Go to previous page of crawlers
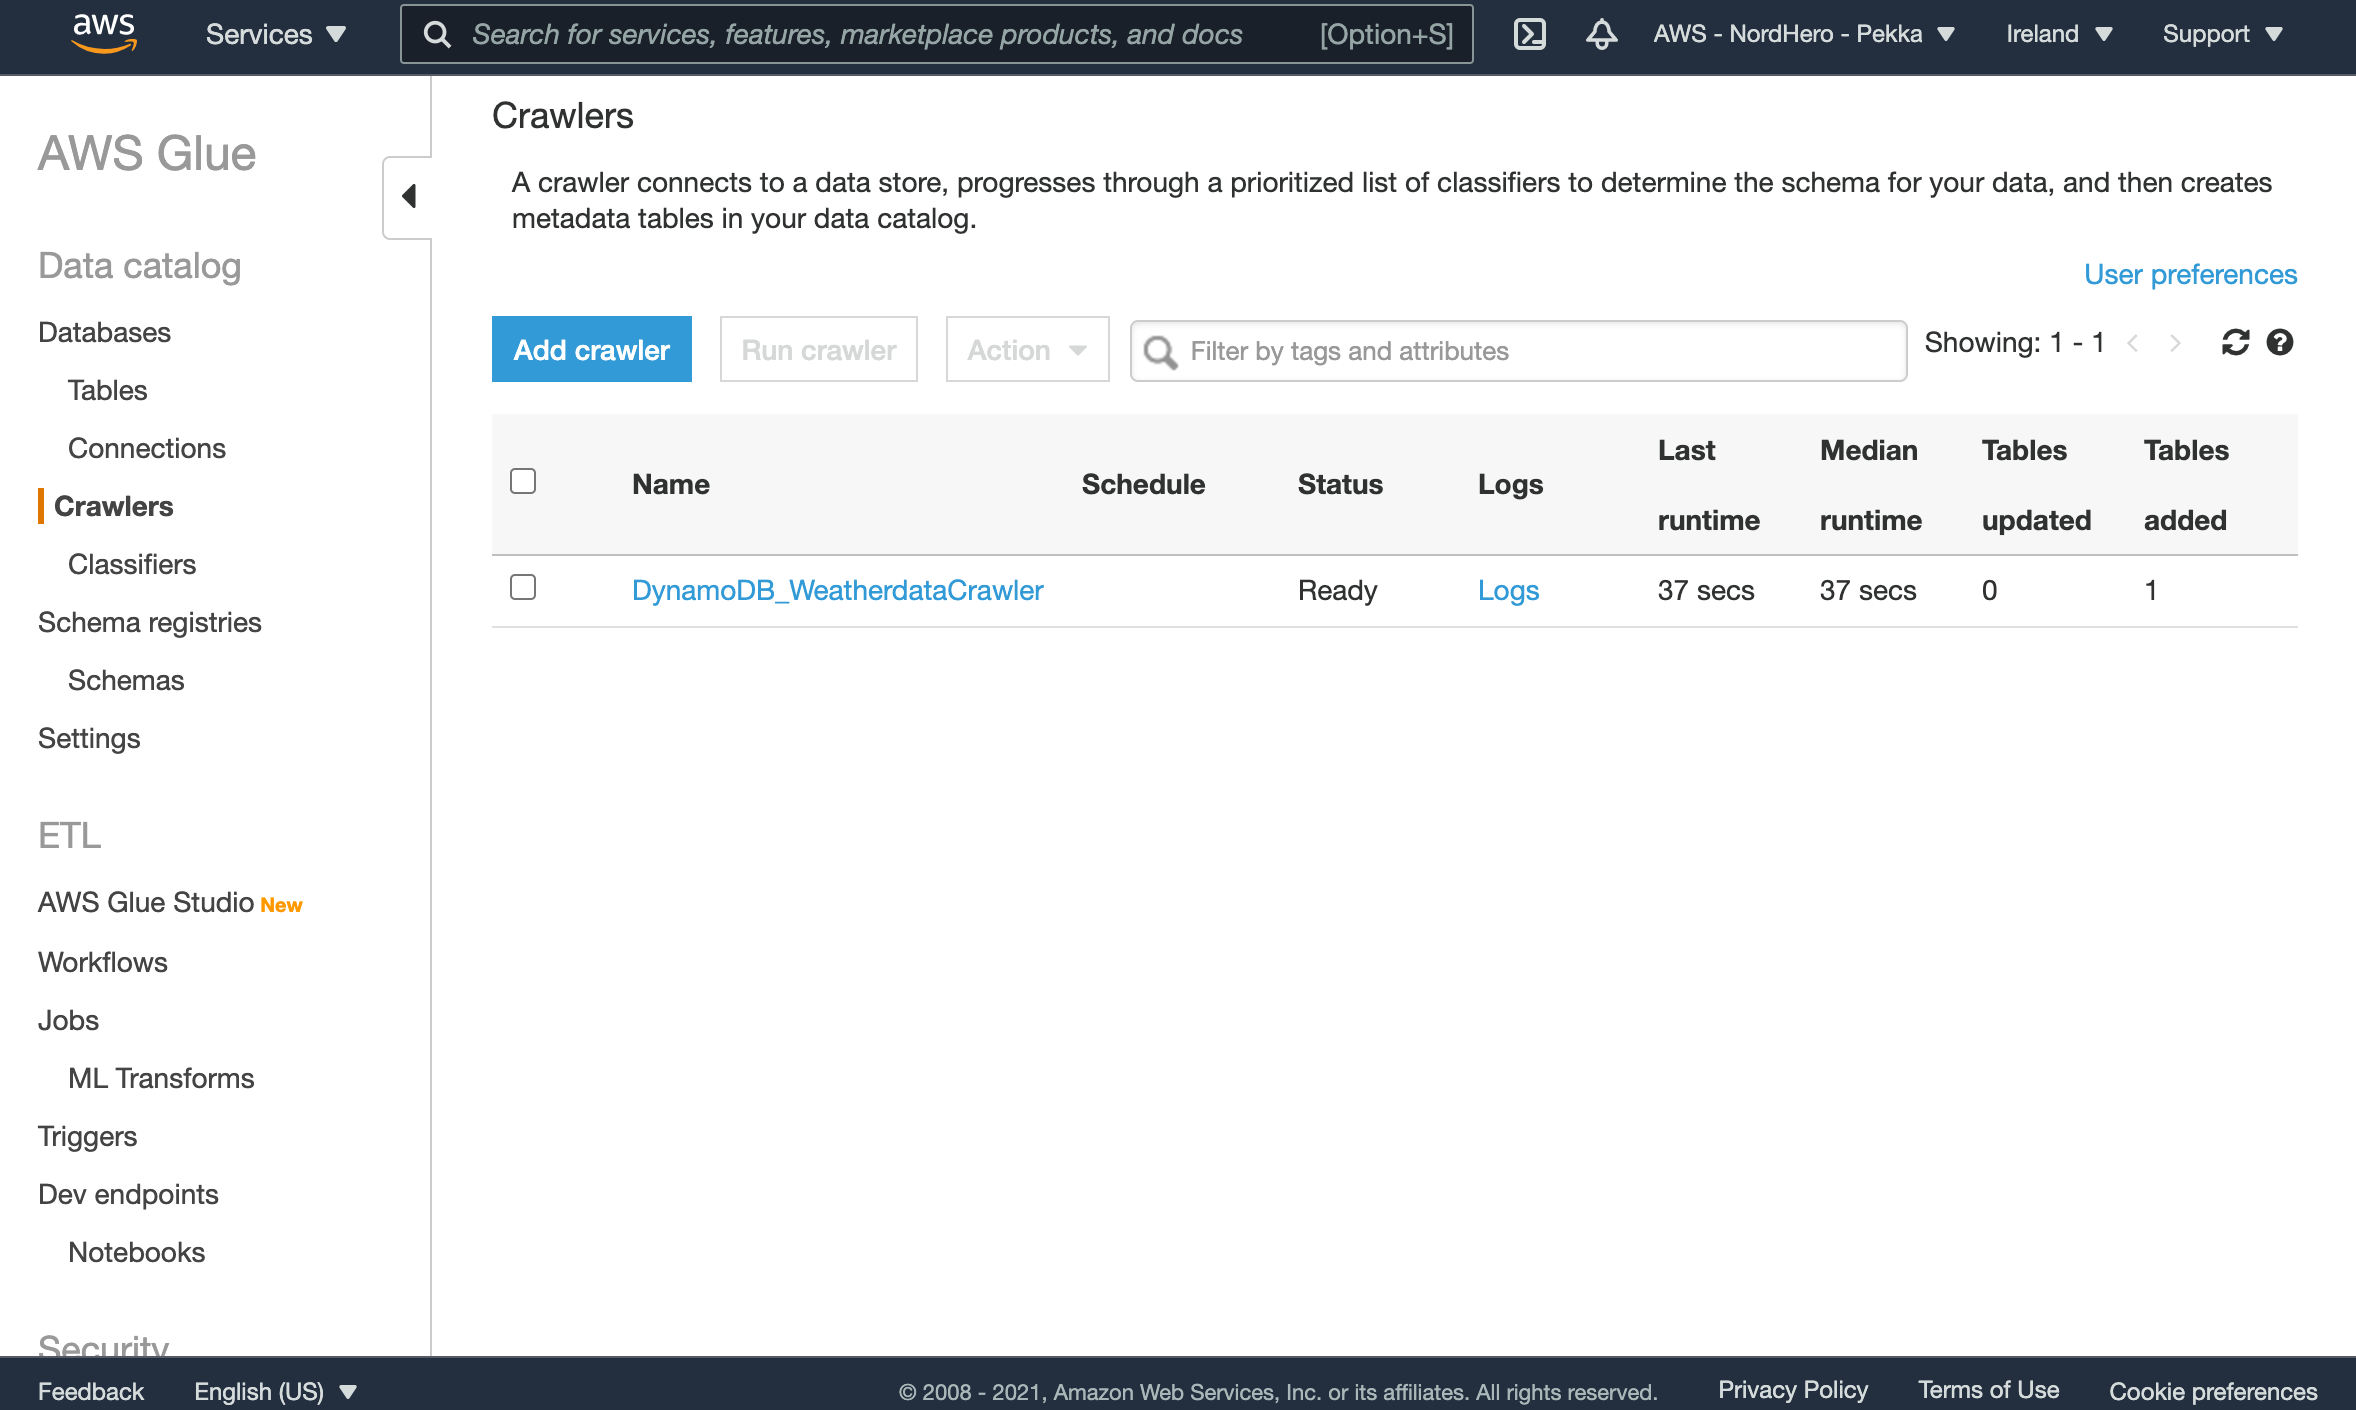This screenshot has width=2356, height=1410. 2133,343
